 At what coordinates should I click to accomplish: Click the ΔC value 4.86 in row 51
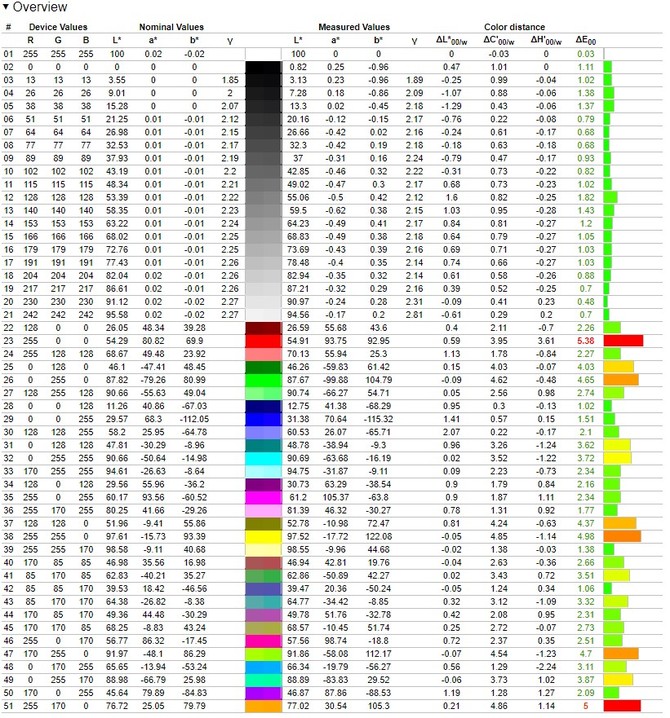point(499,707)
